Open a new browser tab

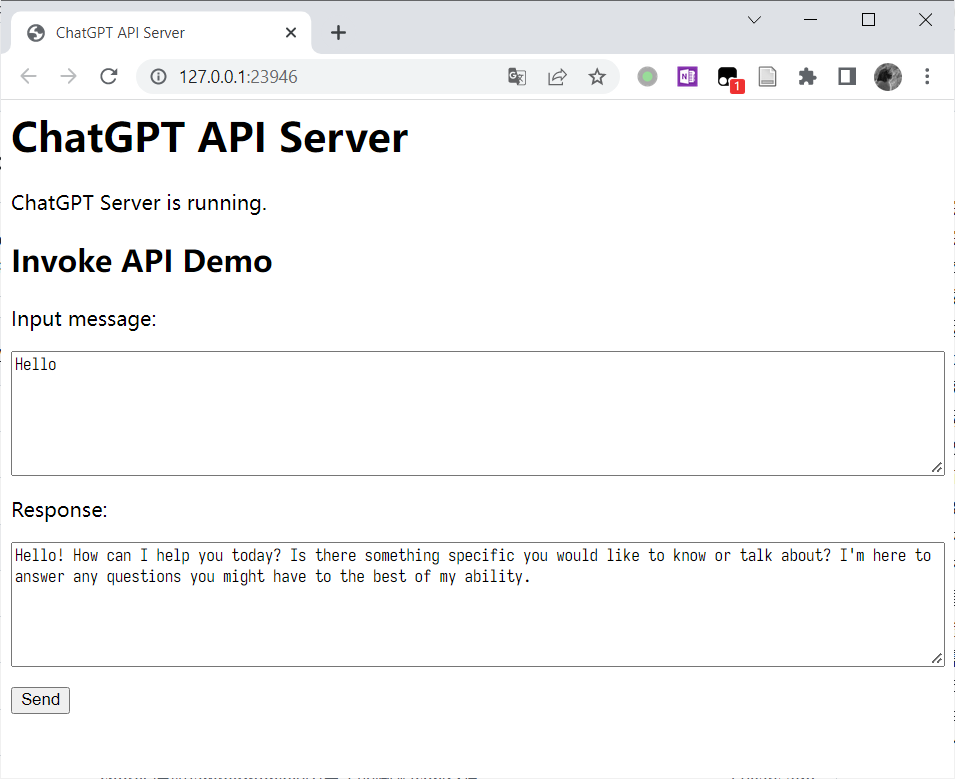pos(338,32)
